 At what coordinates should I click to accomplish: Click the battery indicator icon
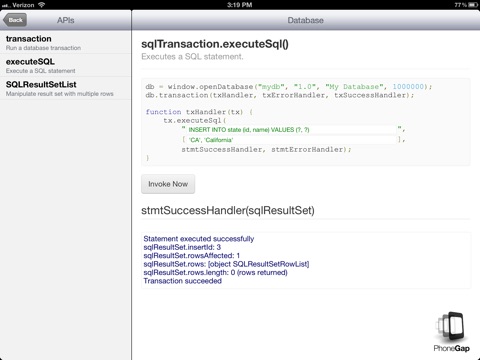pyautogui.click(x=473, y=5)
